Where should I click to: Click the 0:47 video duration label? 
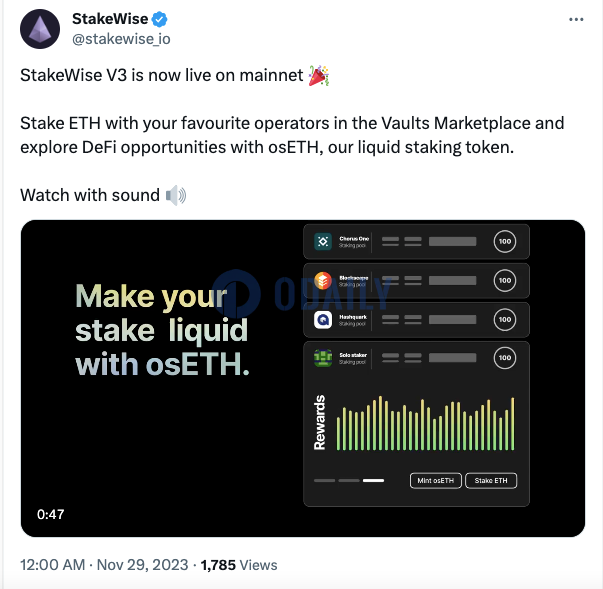(x=50, y=514)
